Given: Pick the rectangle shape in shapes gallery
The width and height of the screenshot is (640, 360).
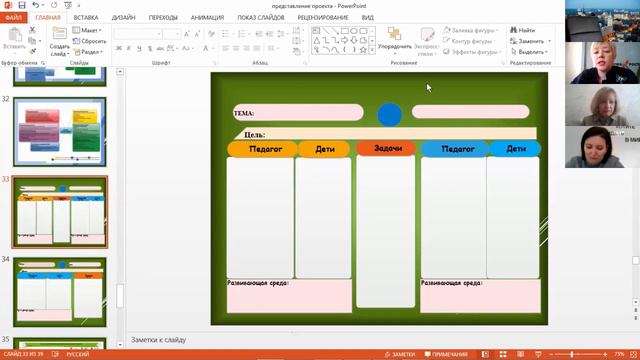Looking at the screenshot, I should (344, 31).
